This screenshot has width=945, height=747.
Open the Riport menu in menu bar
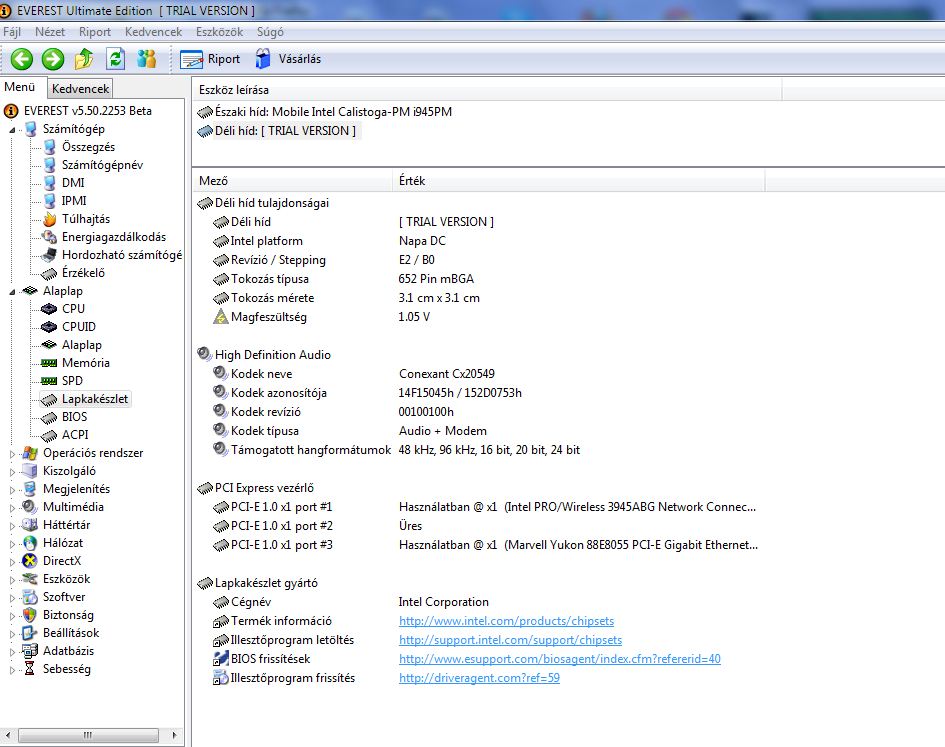(95, 32)
